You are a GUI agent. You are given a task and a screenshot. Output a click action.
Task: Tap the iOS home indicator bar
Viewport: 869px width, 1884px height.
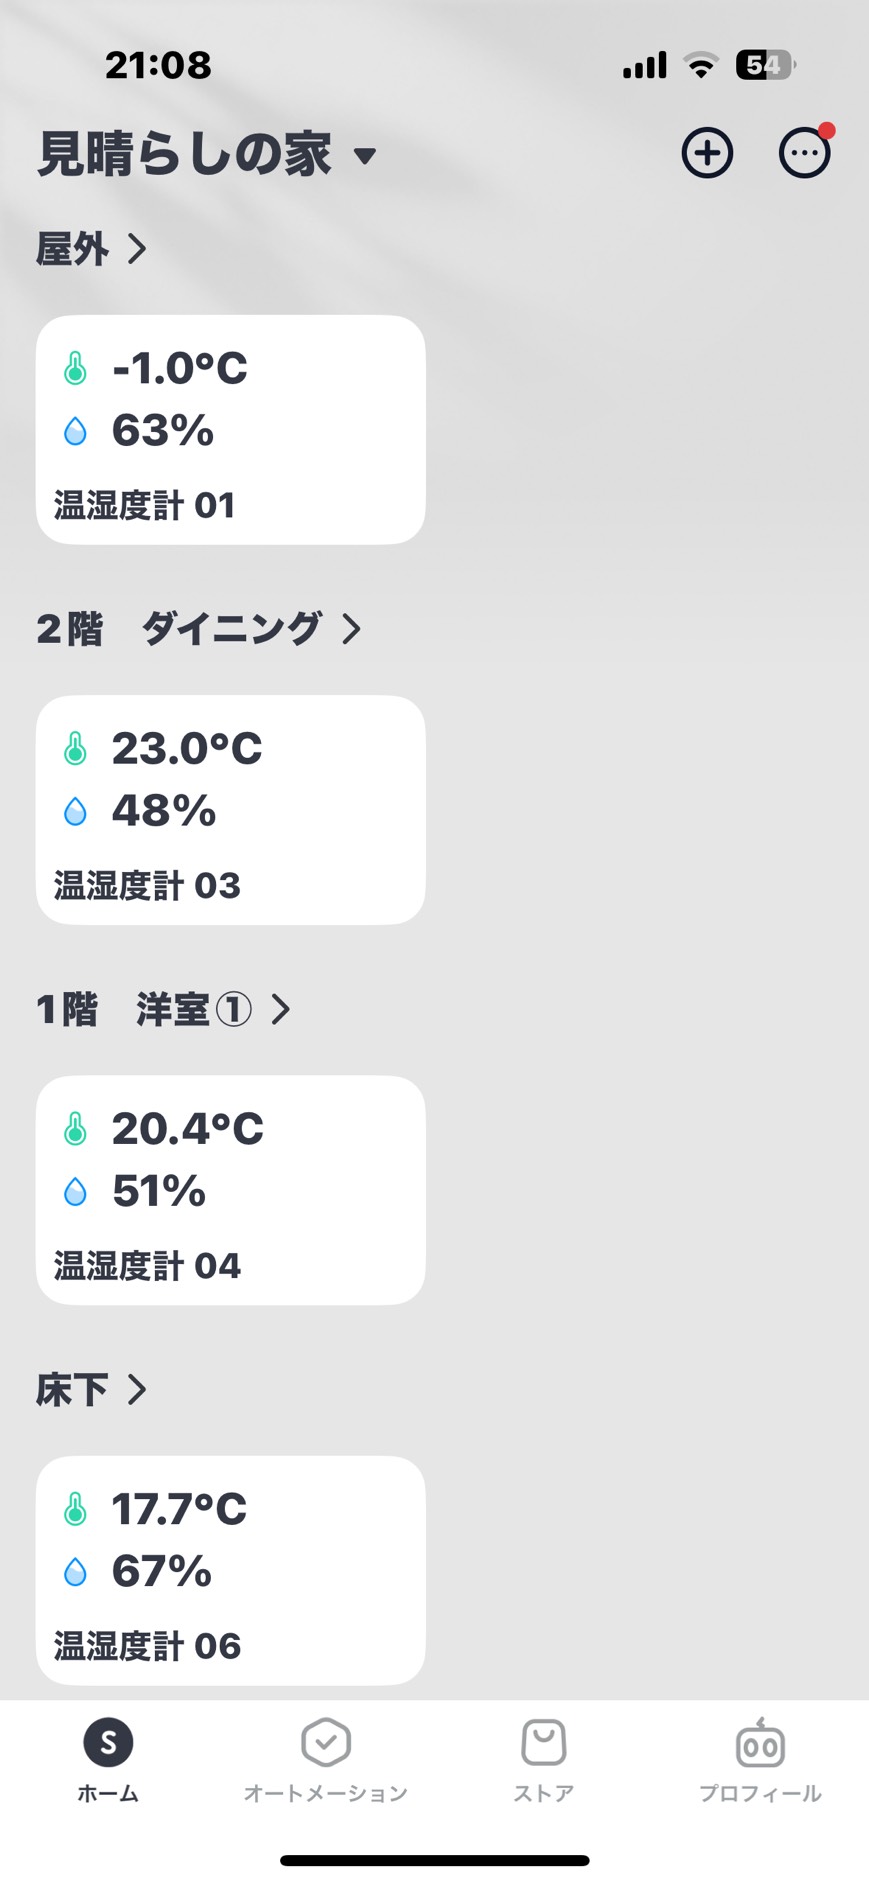(434, 1860)
